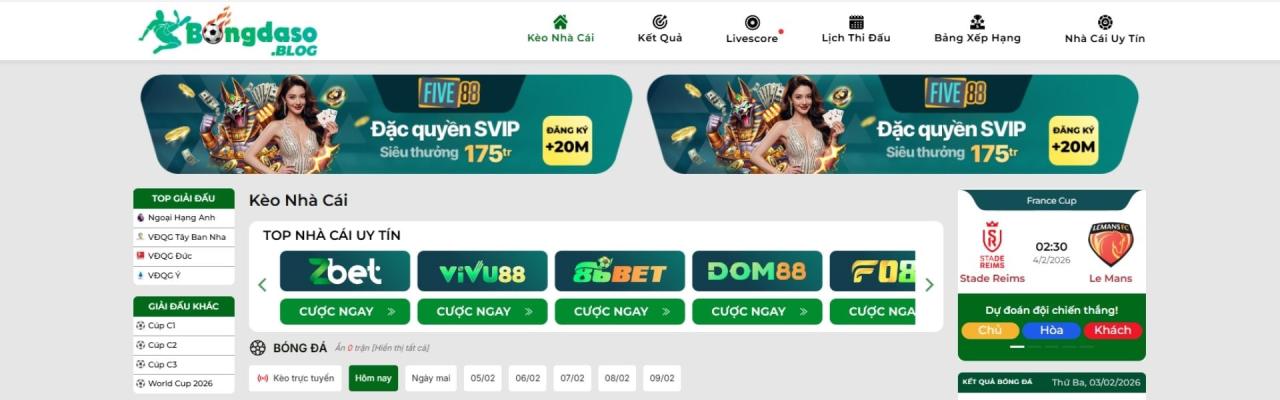The height and width of the screenshot is (400, 1280).
Task: Open Lịch Thi Đấu calendar icon
Action: coord(856,22)
